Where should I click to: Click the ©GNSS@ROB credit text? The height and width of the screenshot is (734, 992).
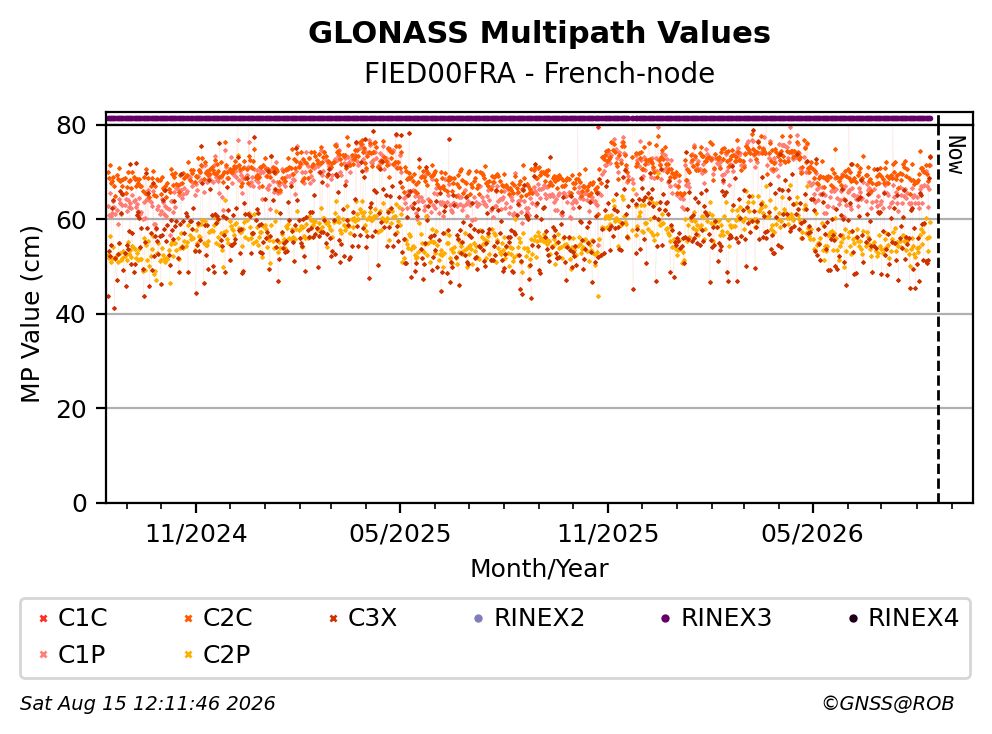[x=888, y=704]
